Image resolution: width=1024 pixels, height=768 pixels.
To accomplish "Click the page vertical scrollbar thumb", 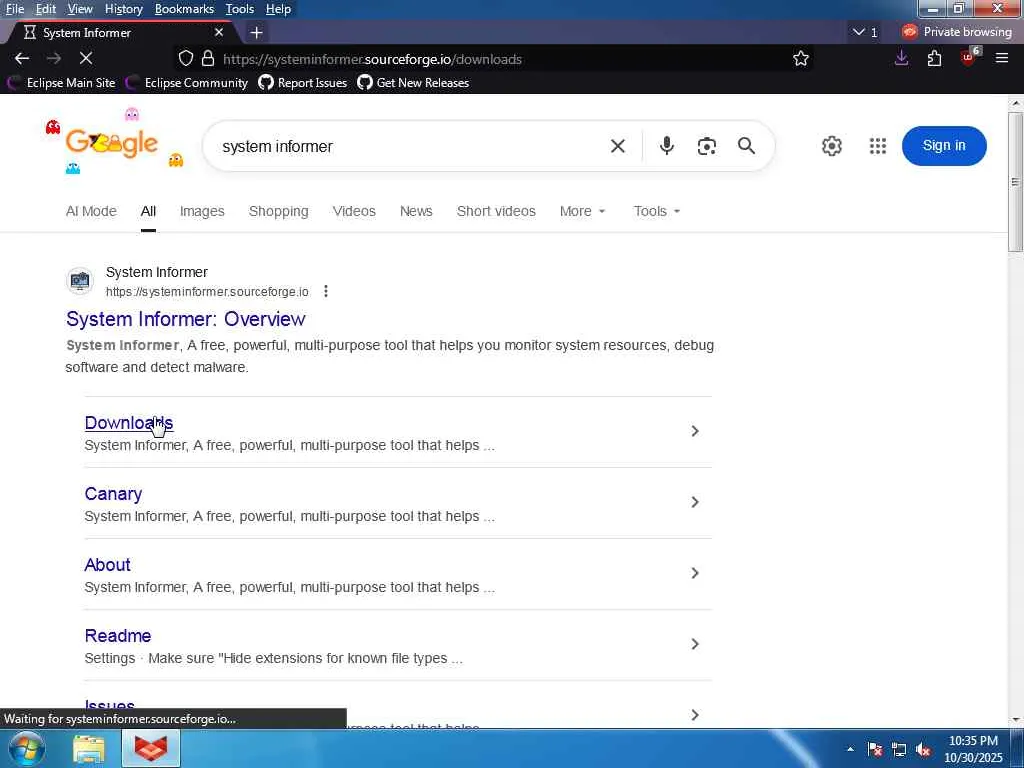I will coord(1016,182).
